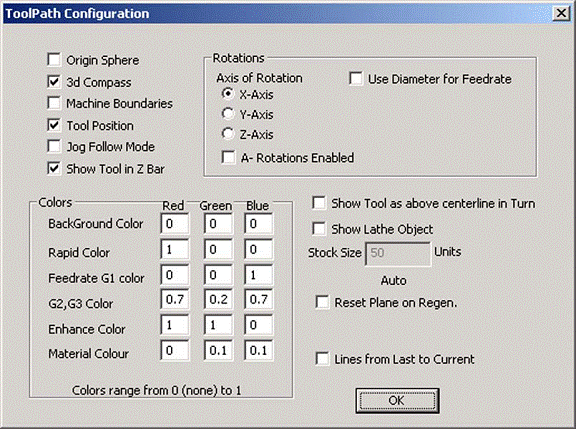Uncheck Show Tool in Z Bar
Screen dimensions: 576x429
pos(54,169)
